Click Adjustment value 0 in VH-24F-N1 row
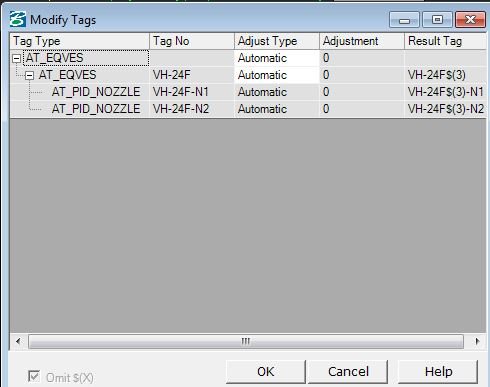 [x=362, y=92]
